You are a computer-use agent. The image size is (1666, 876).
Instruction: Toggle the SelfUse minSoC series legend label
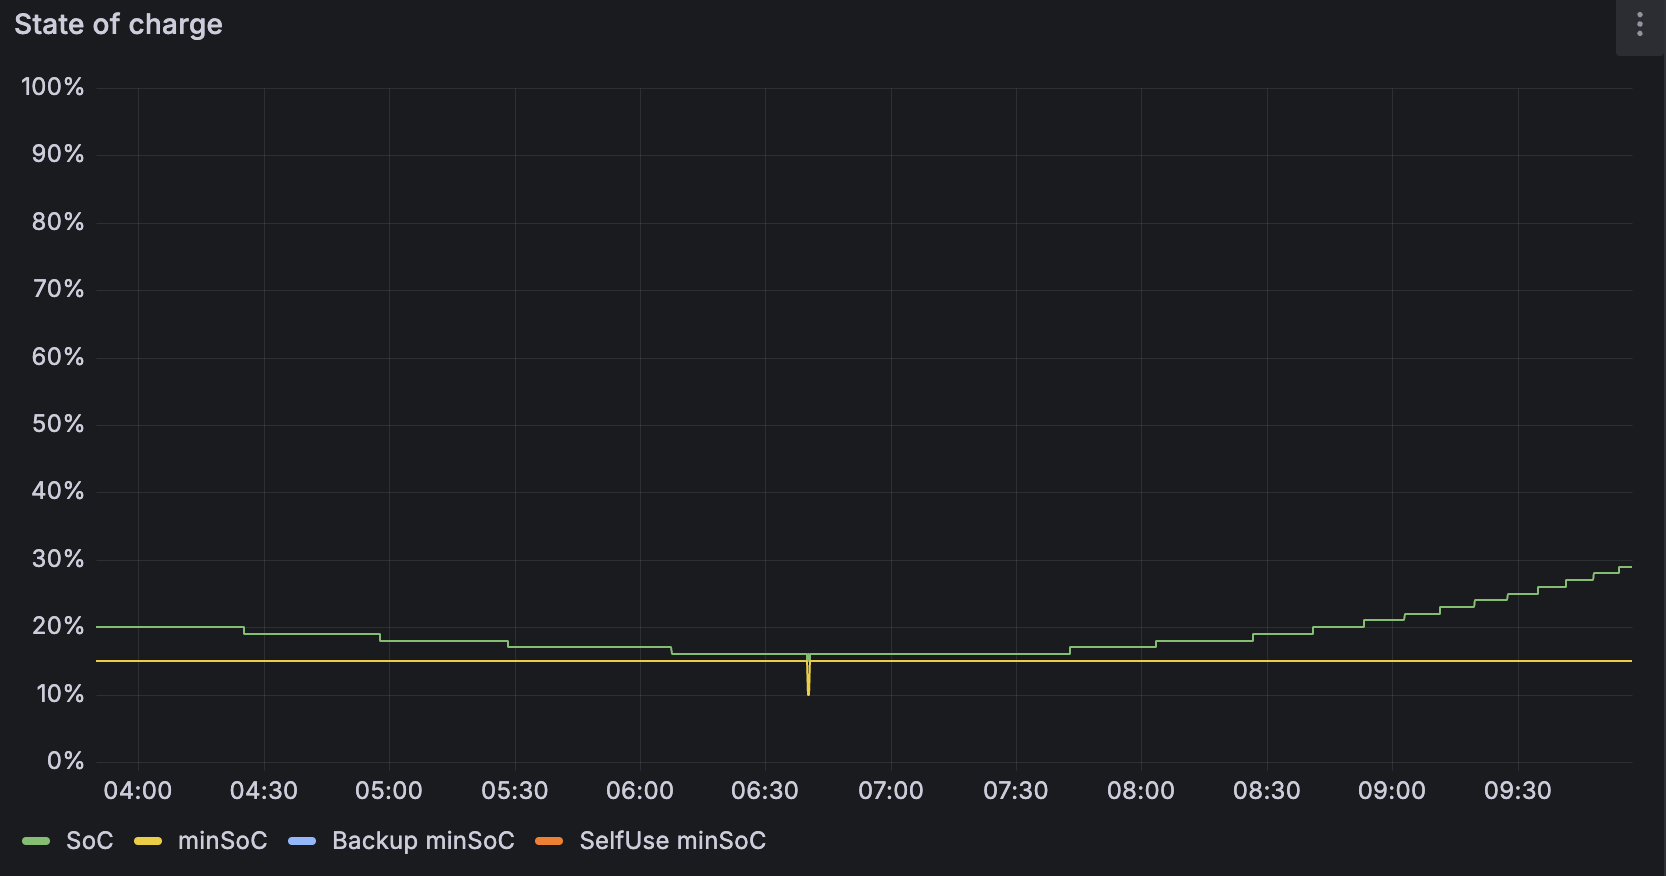[672, 841]
